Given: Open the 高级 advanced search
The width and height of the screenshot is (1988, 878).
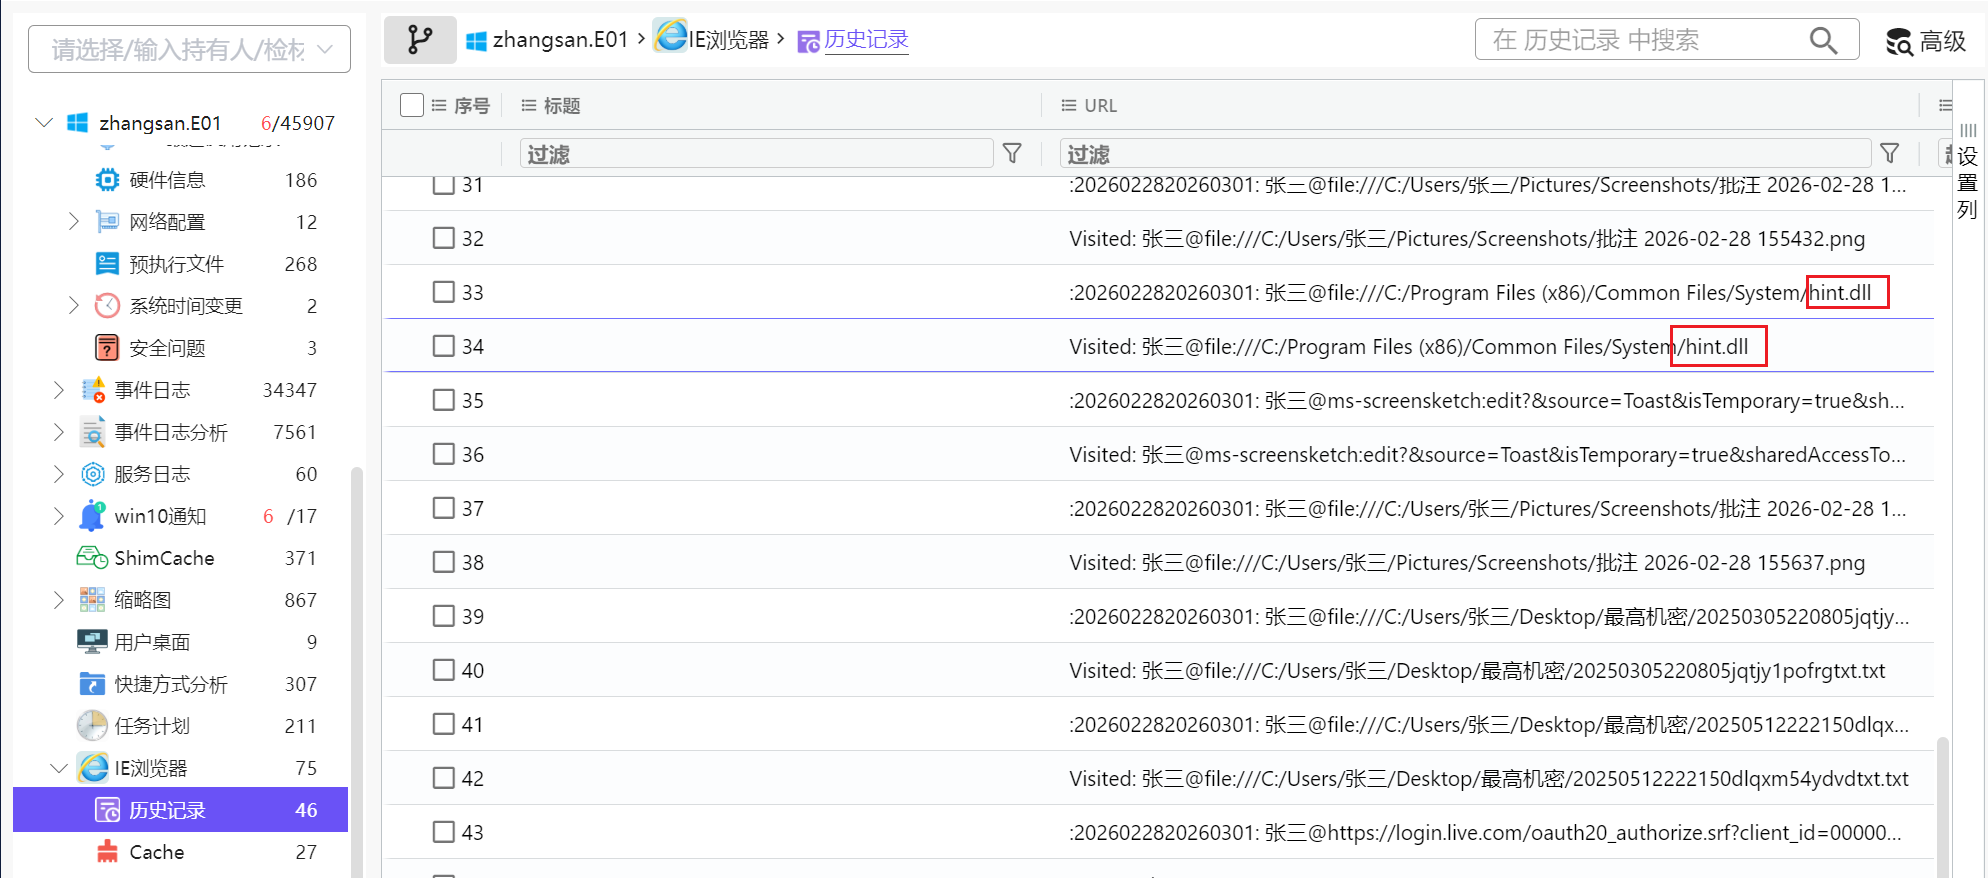Looking at the screenshot, I should [1926, 41].
